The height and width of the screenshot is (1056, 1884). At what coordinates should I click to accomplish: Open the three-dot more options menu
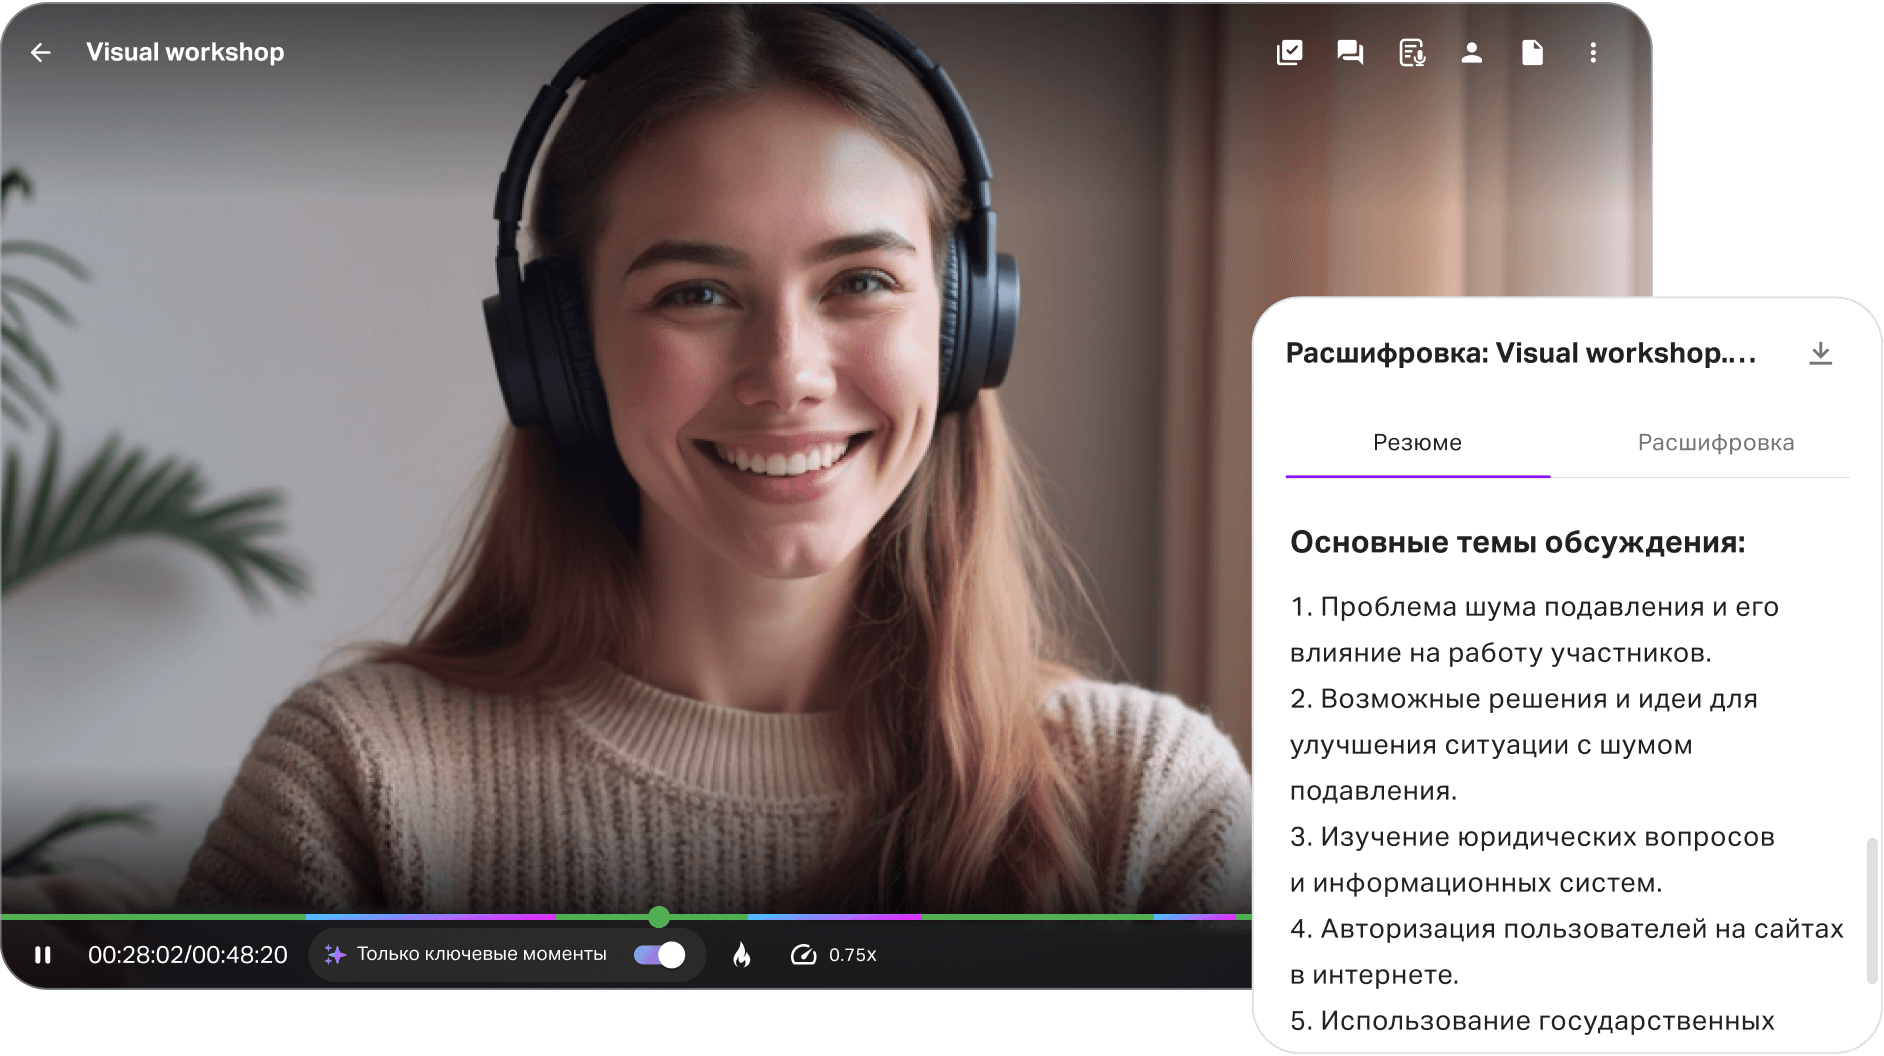(1593, 53)
